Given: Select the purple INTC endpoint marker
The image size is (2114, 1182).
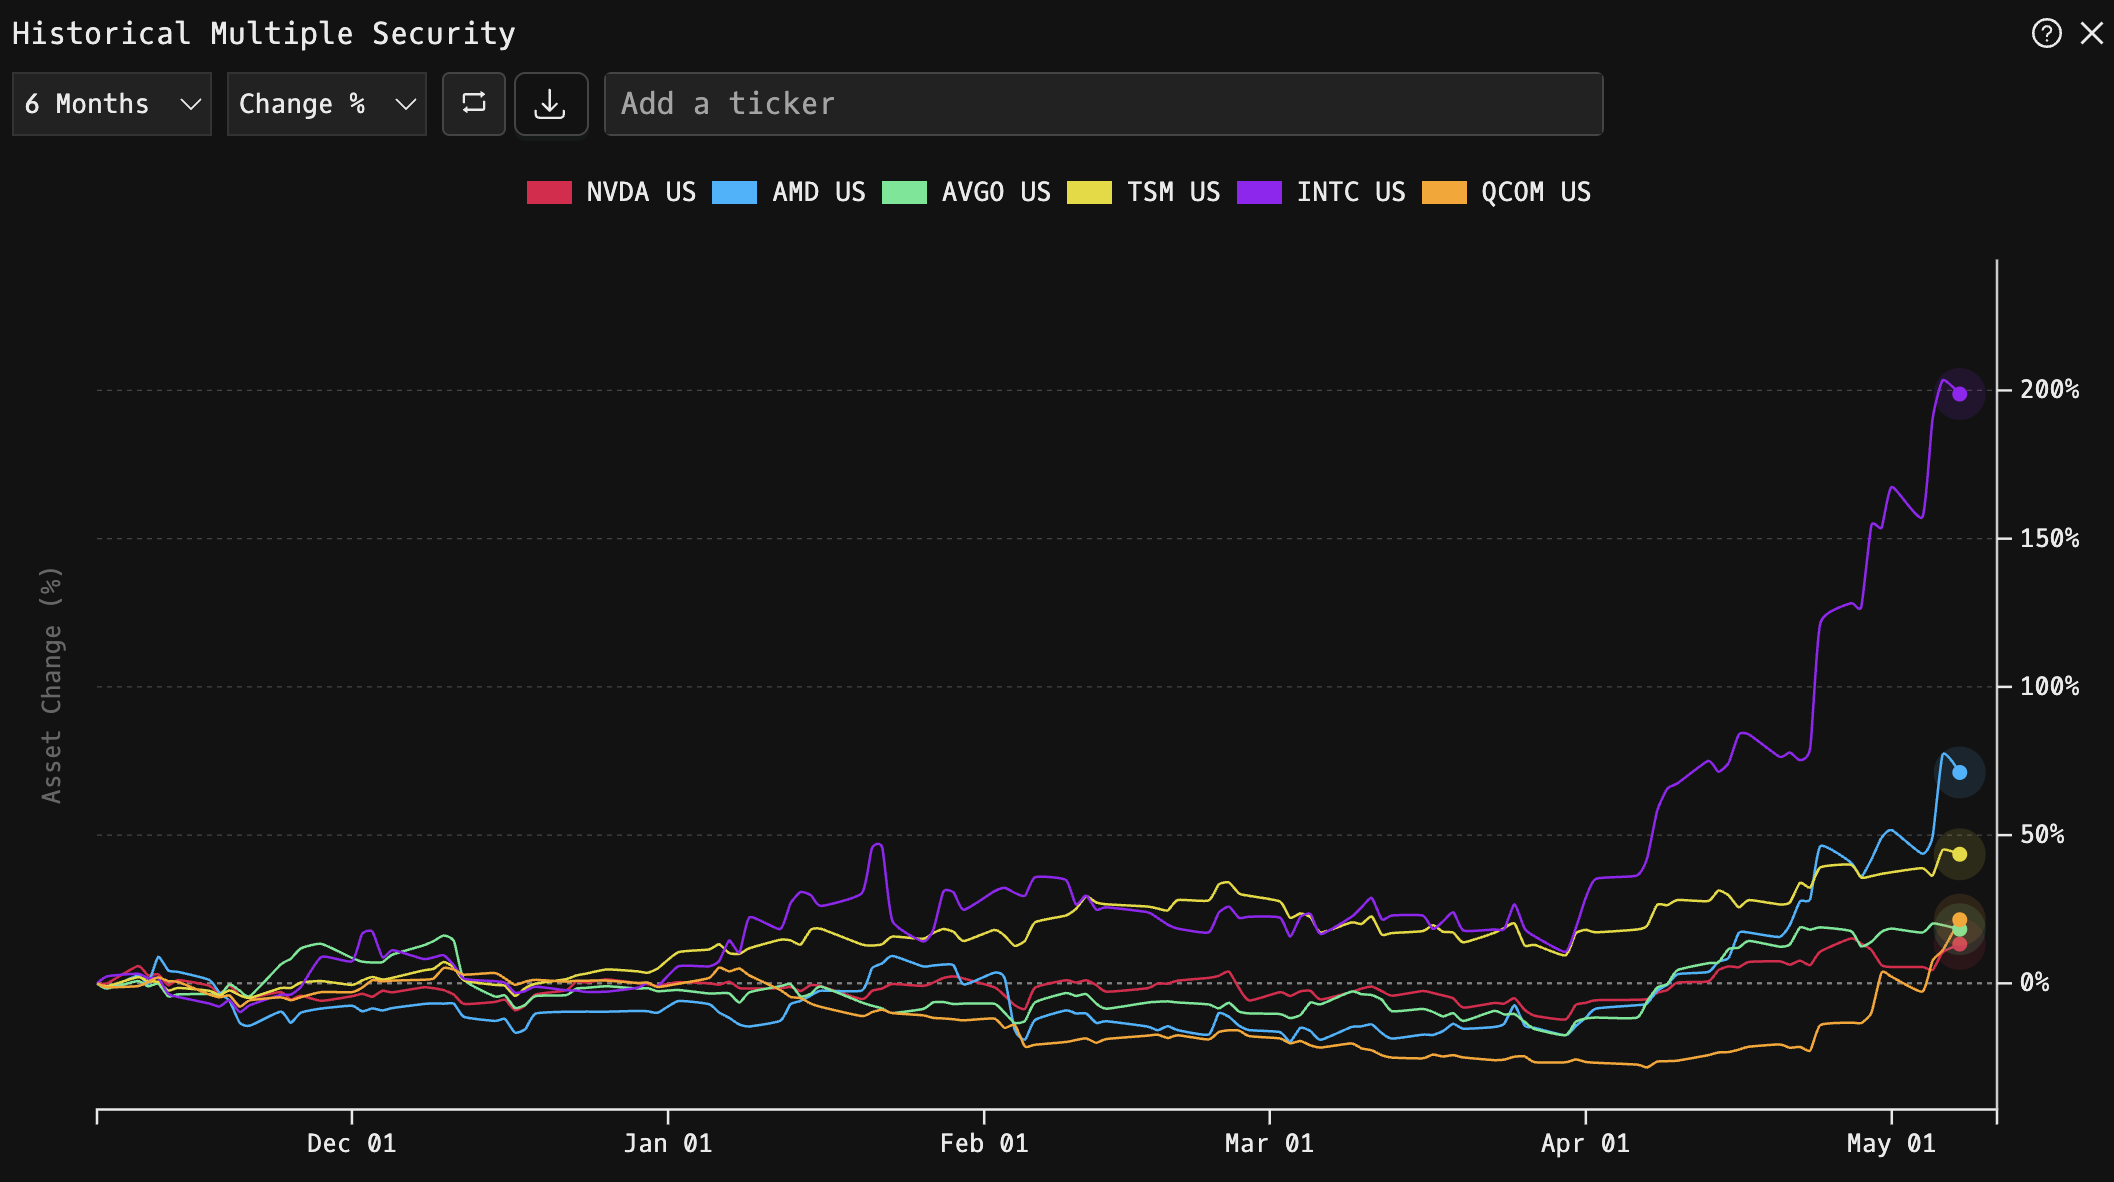Looking at the screenshot, I should pos(1959,394).
